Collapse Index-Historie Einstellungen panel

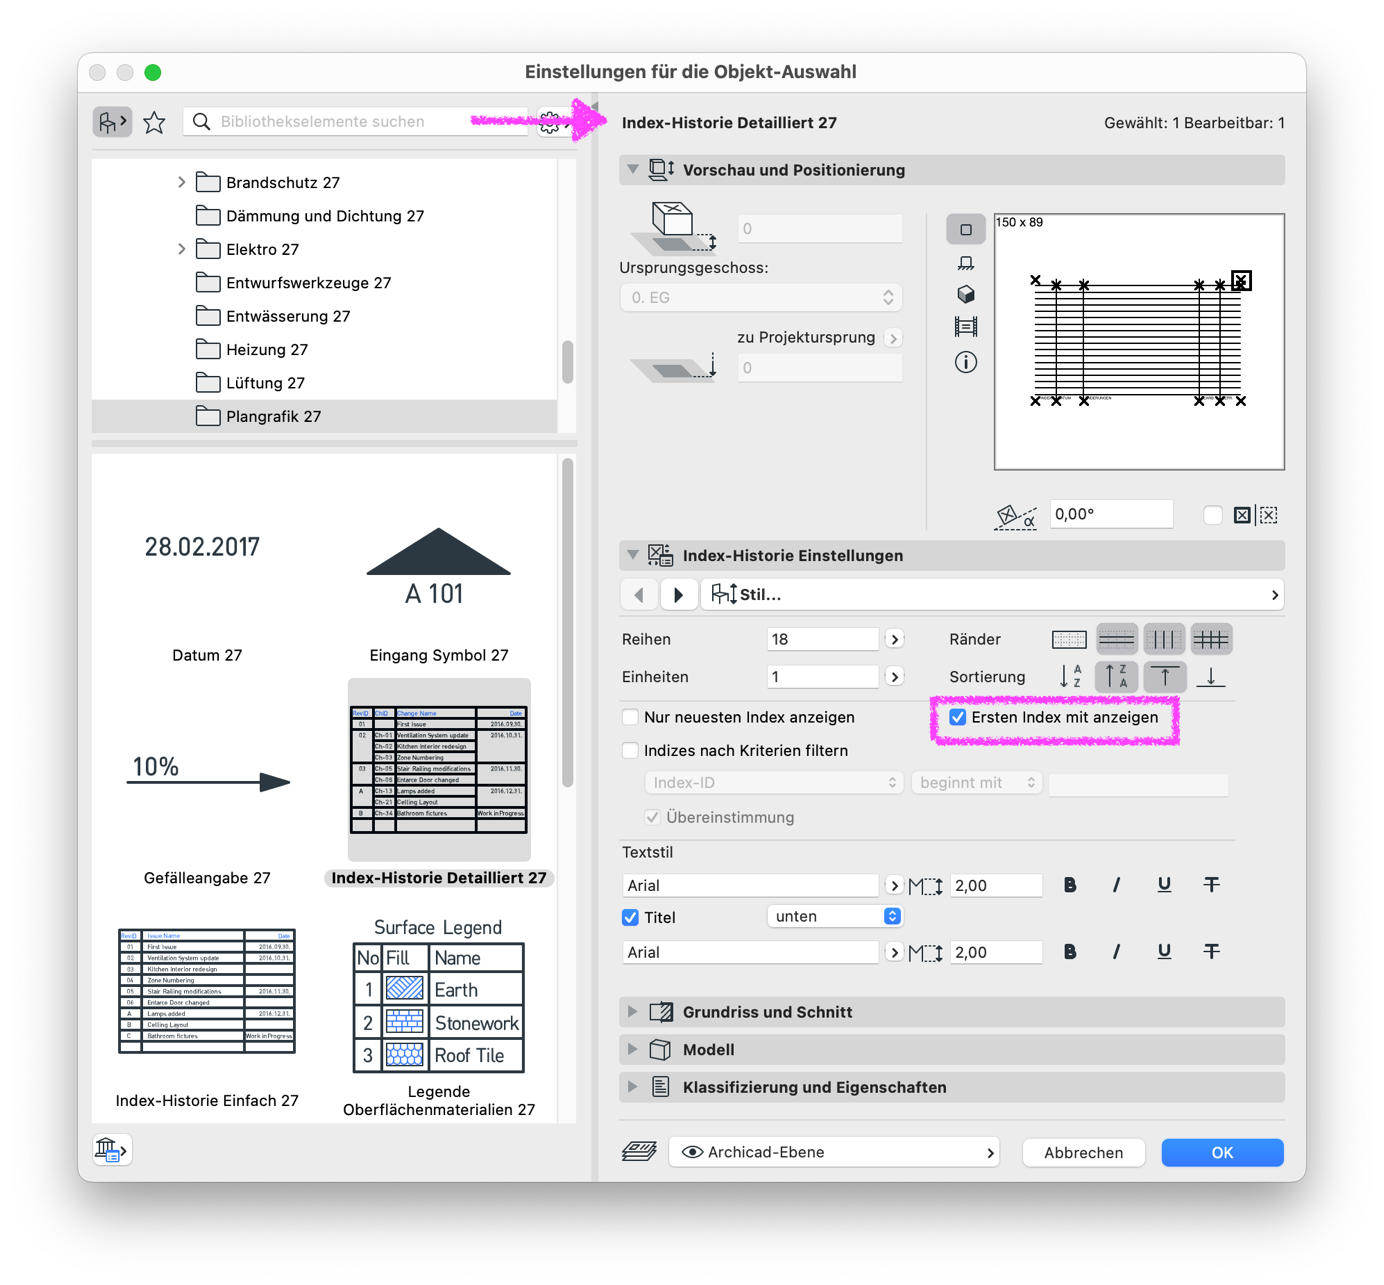pos(632,555)
